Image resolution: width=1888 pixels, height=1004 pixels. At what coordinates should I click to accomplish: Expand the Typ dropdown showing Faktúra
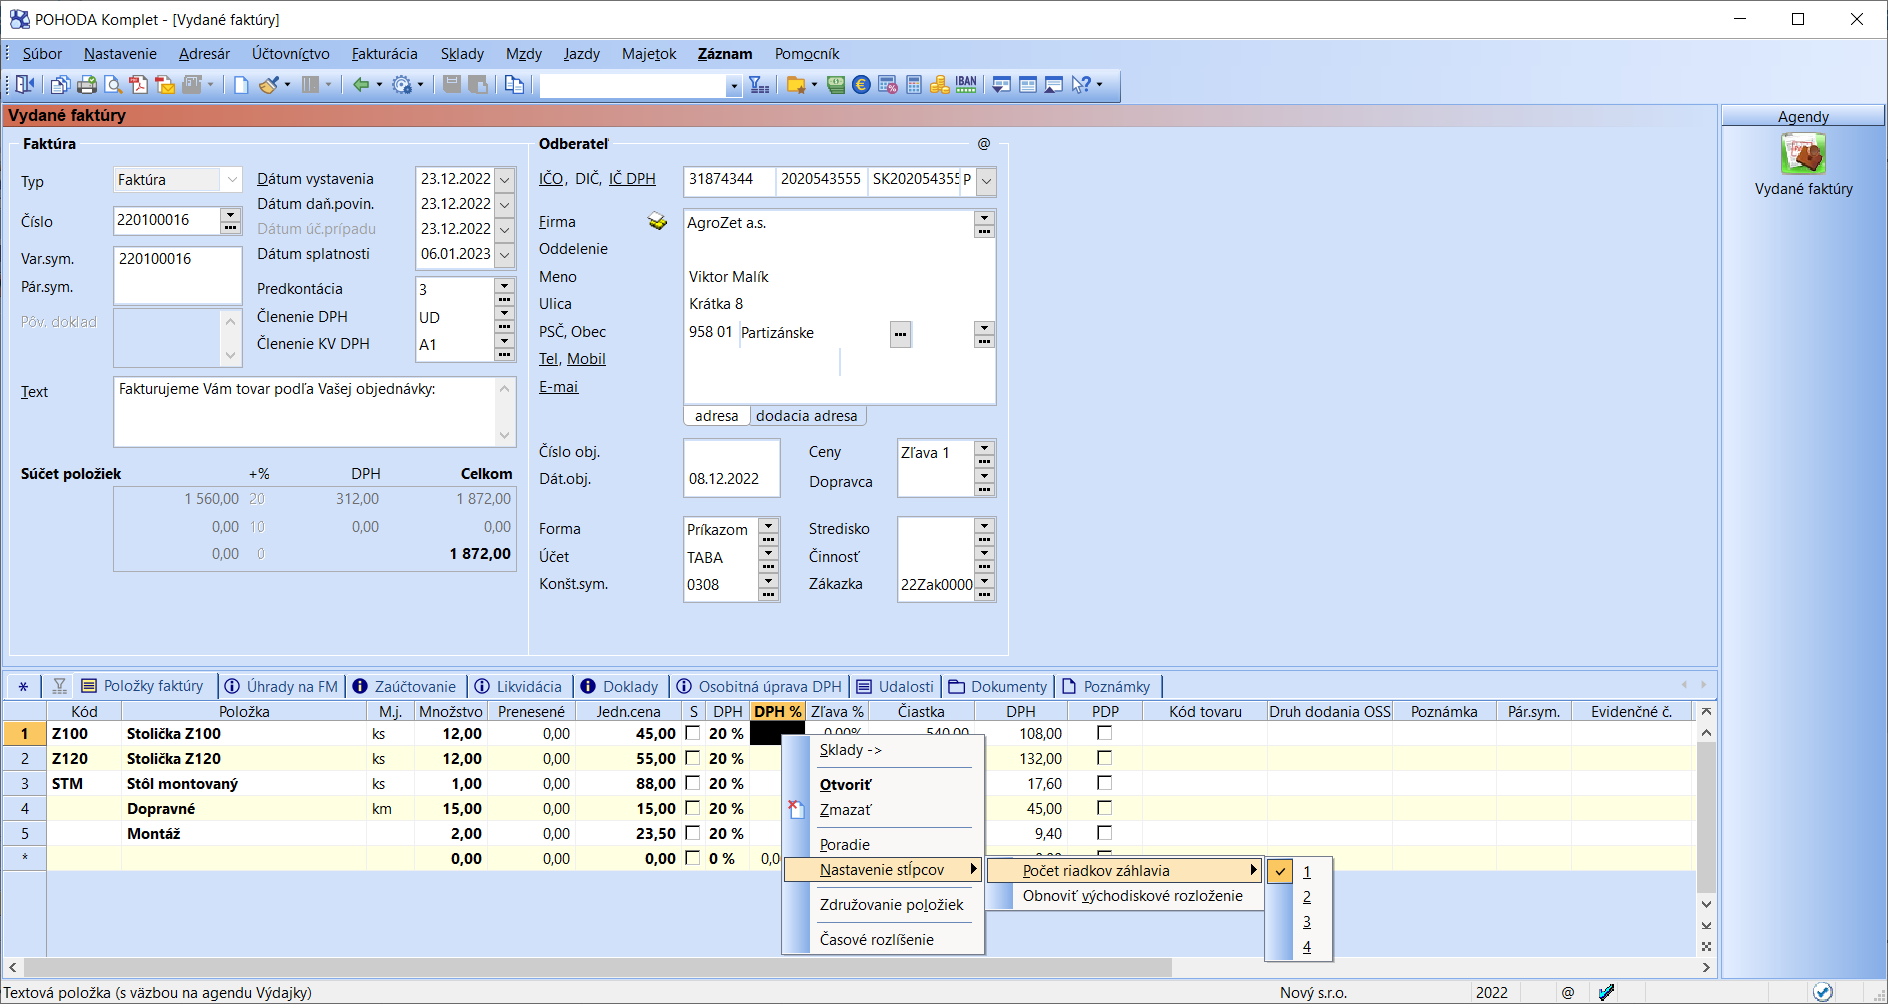pos(232,180)
